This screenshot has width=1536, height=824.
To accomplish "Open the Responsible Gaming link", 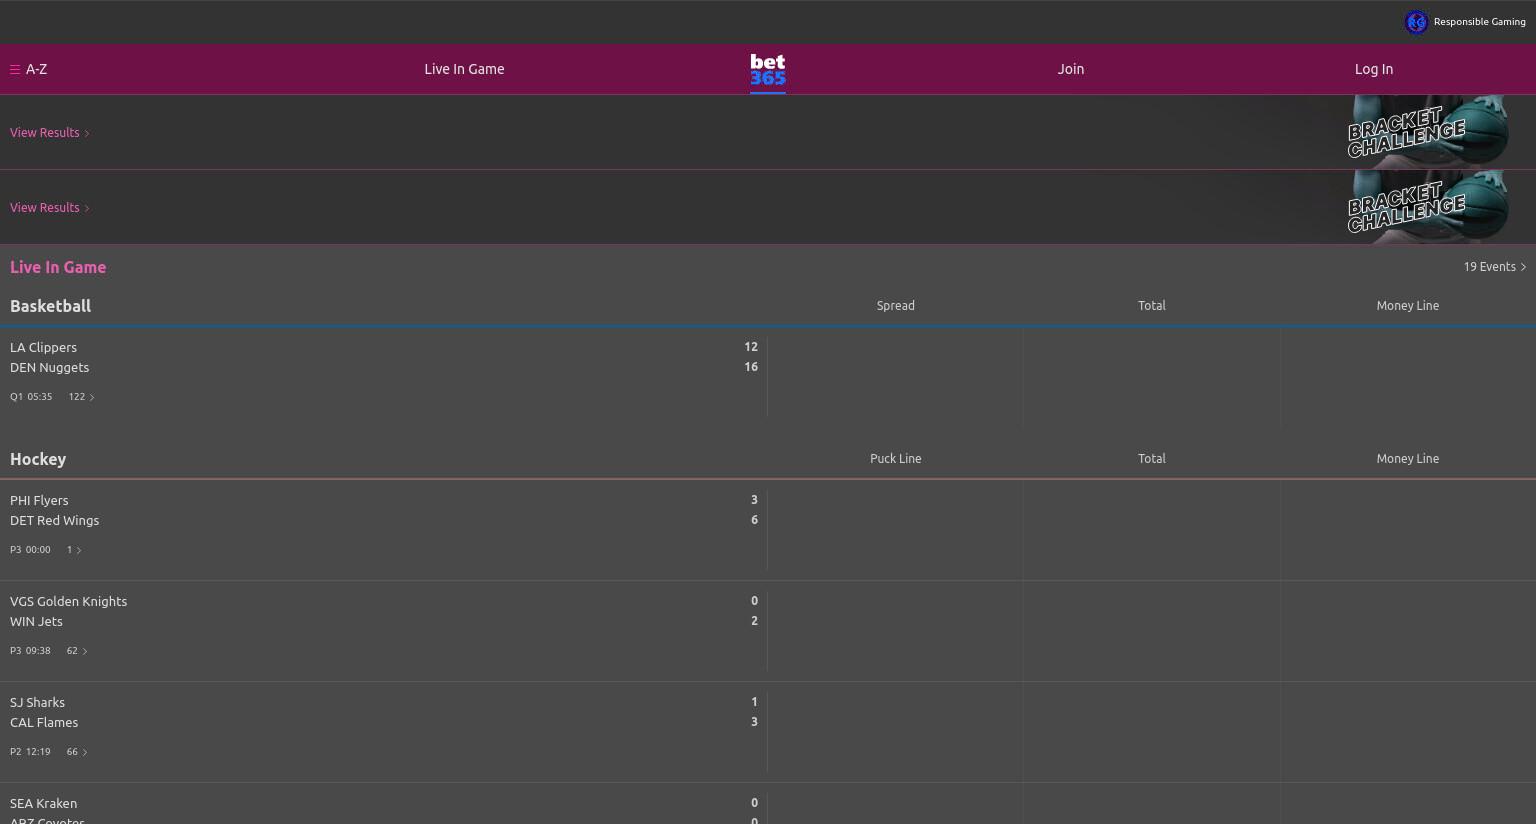I will pos(1479,22).
